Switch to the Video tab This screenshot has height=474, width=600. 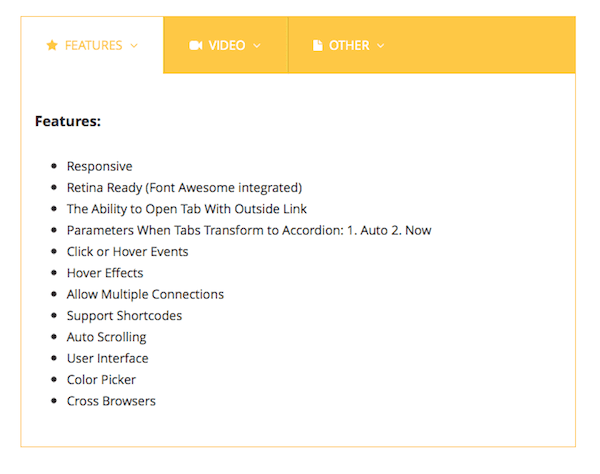coord(227,45)
